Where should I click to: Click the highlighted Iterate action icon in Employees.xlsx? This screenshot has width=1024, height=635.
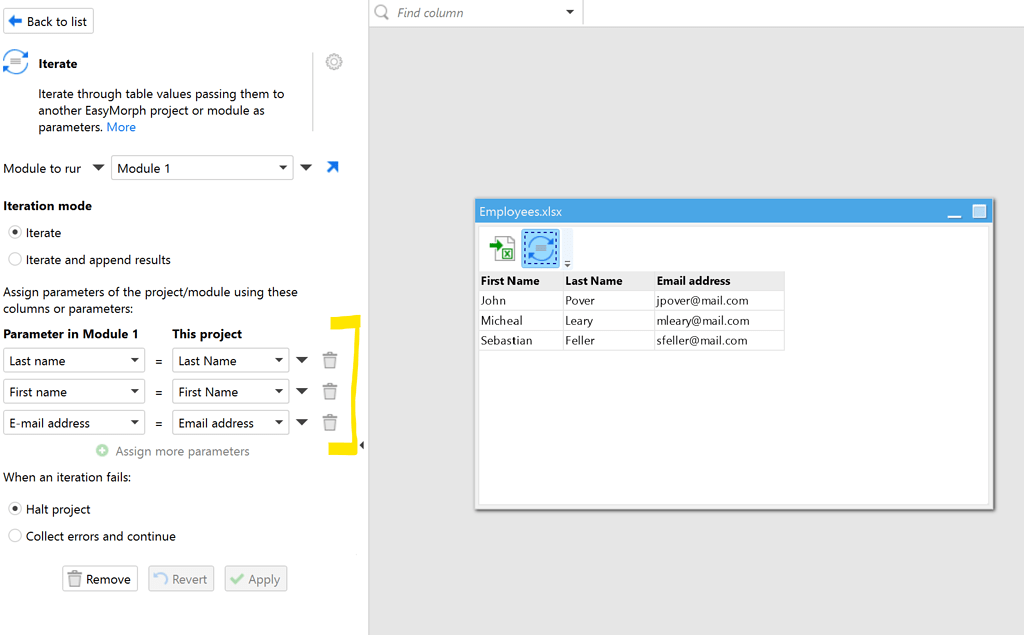[539, 247]
